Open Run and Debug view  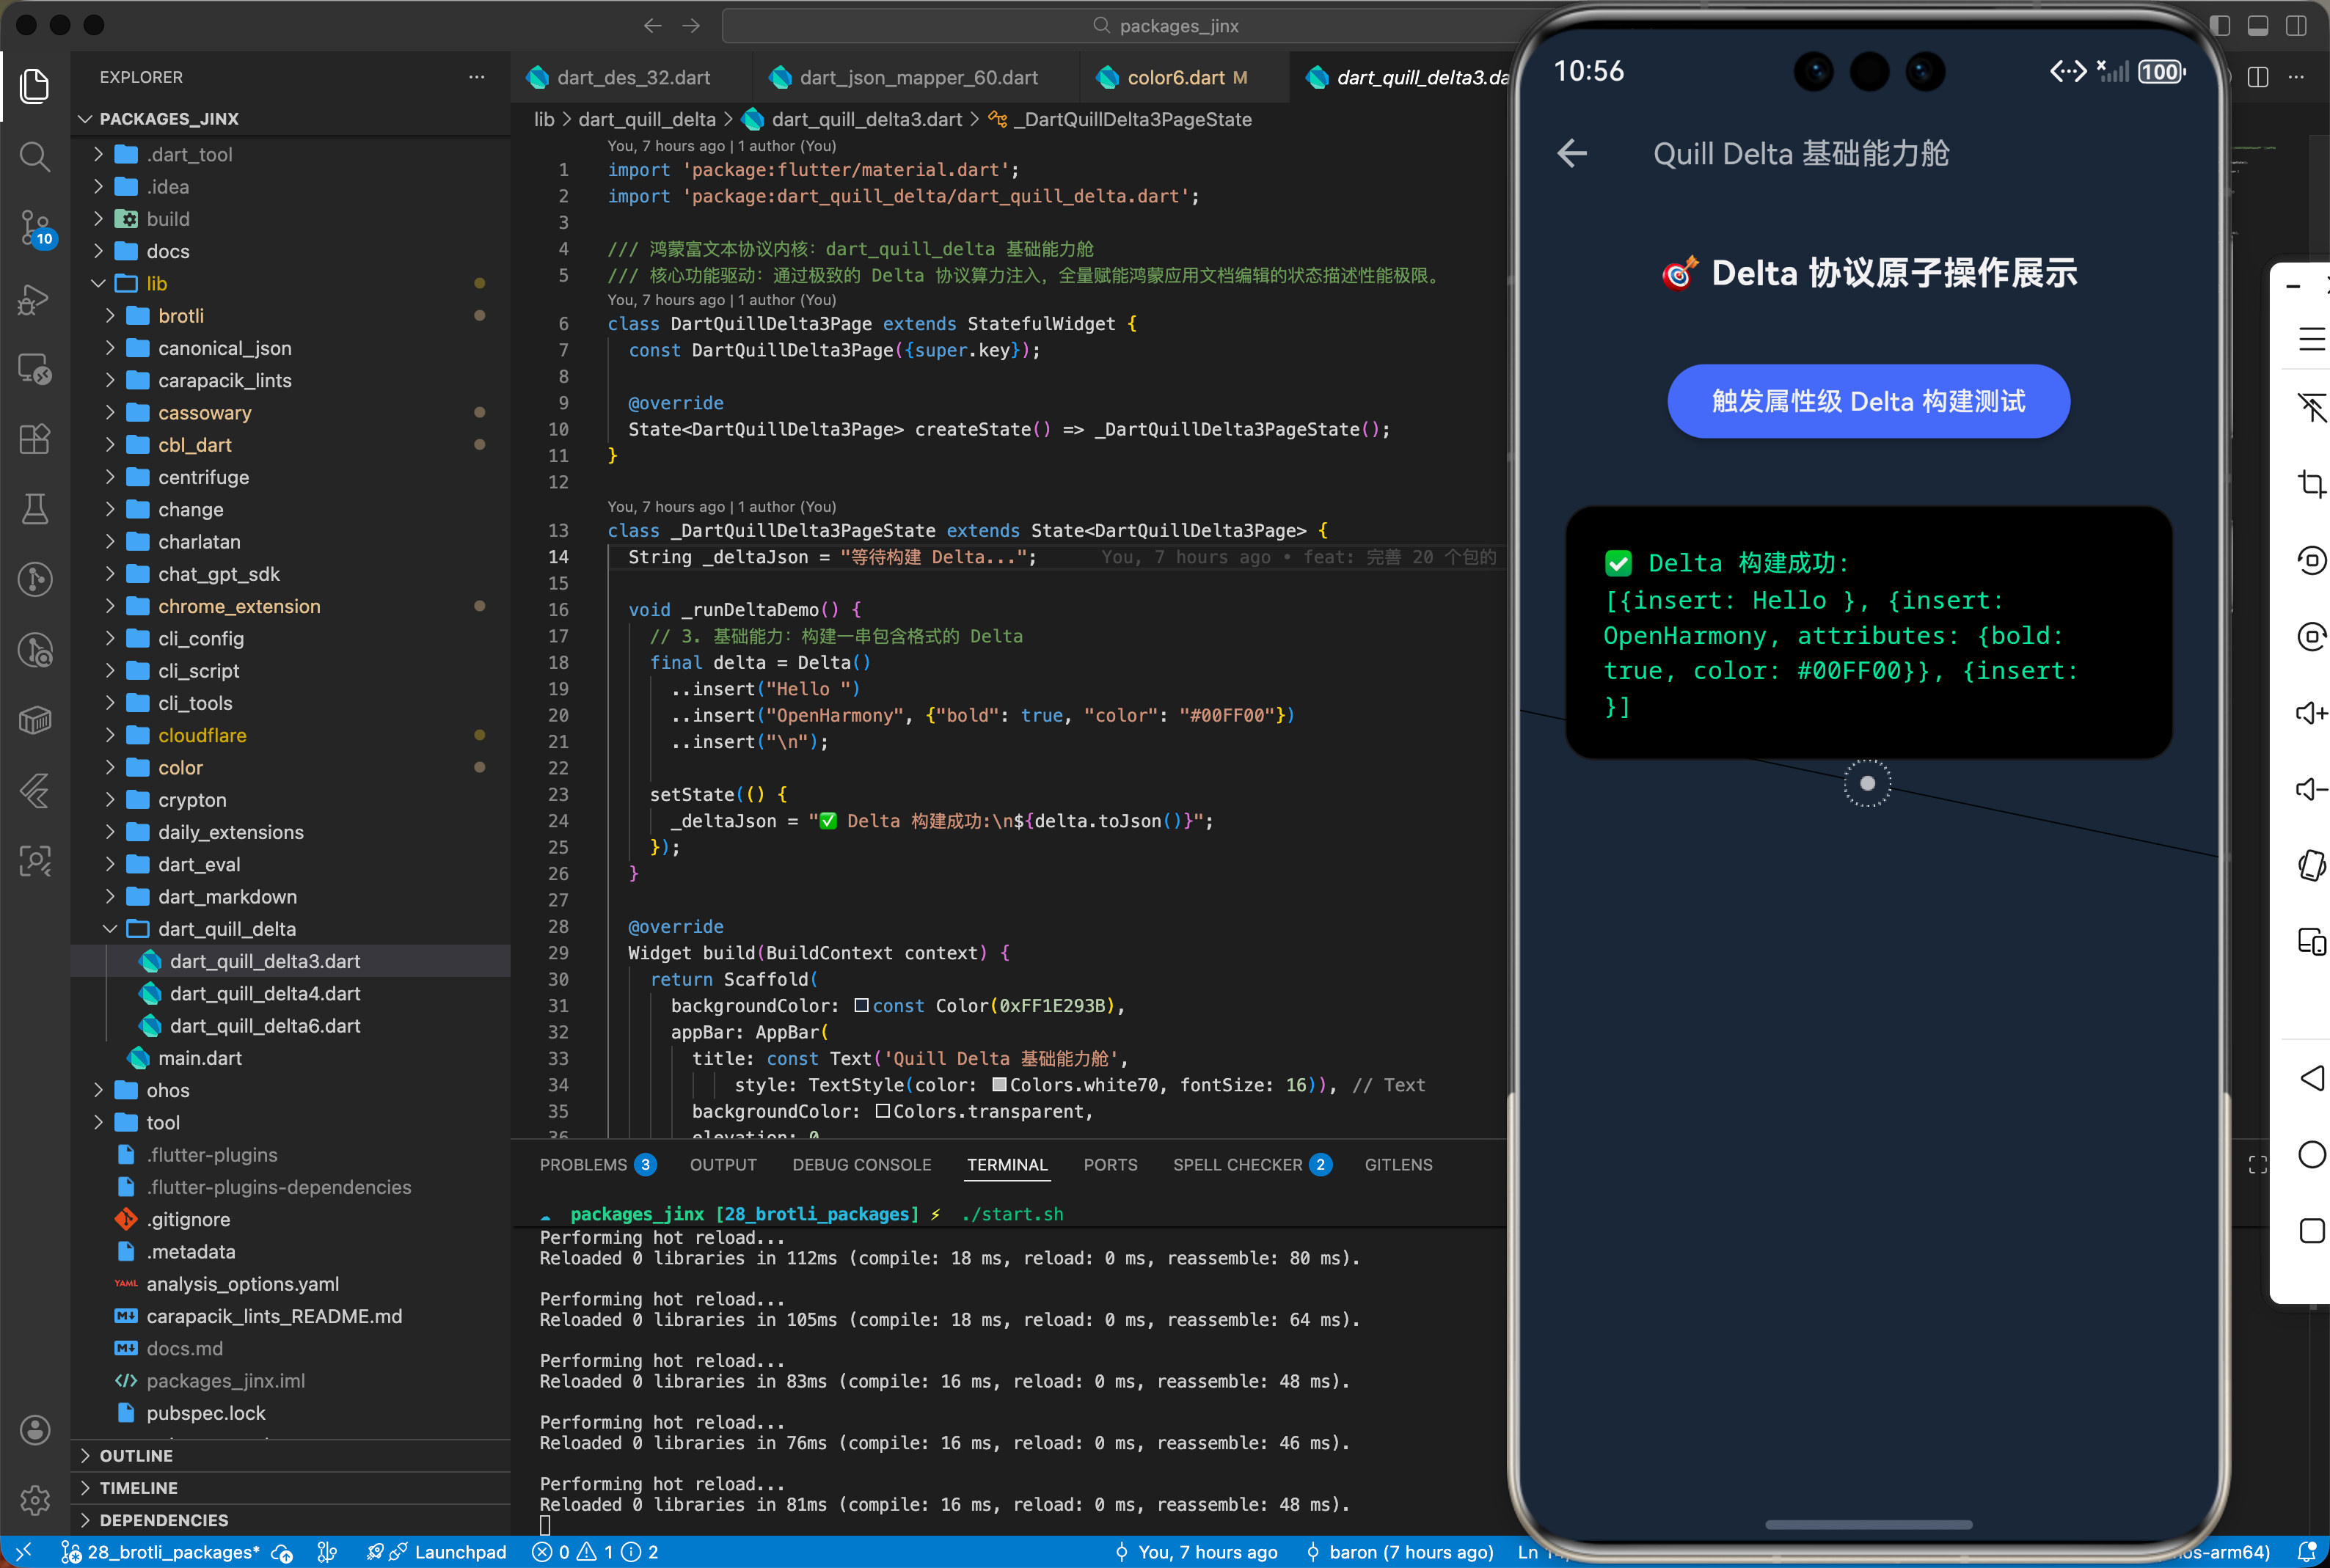coord(34,298)
